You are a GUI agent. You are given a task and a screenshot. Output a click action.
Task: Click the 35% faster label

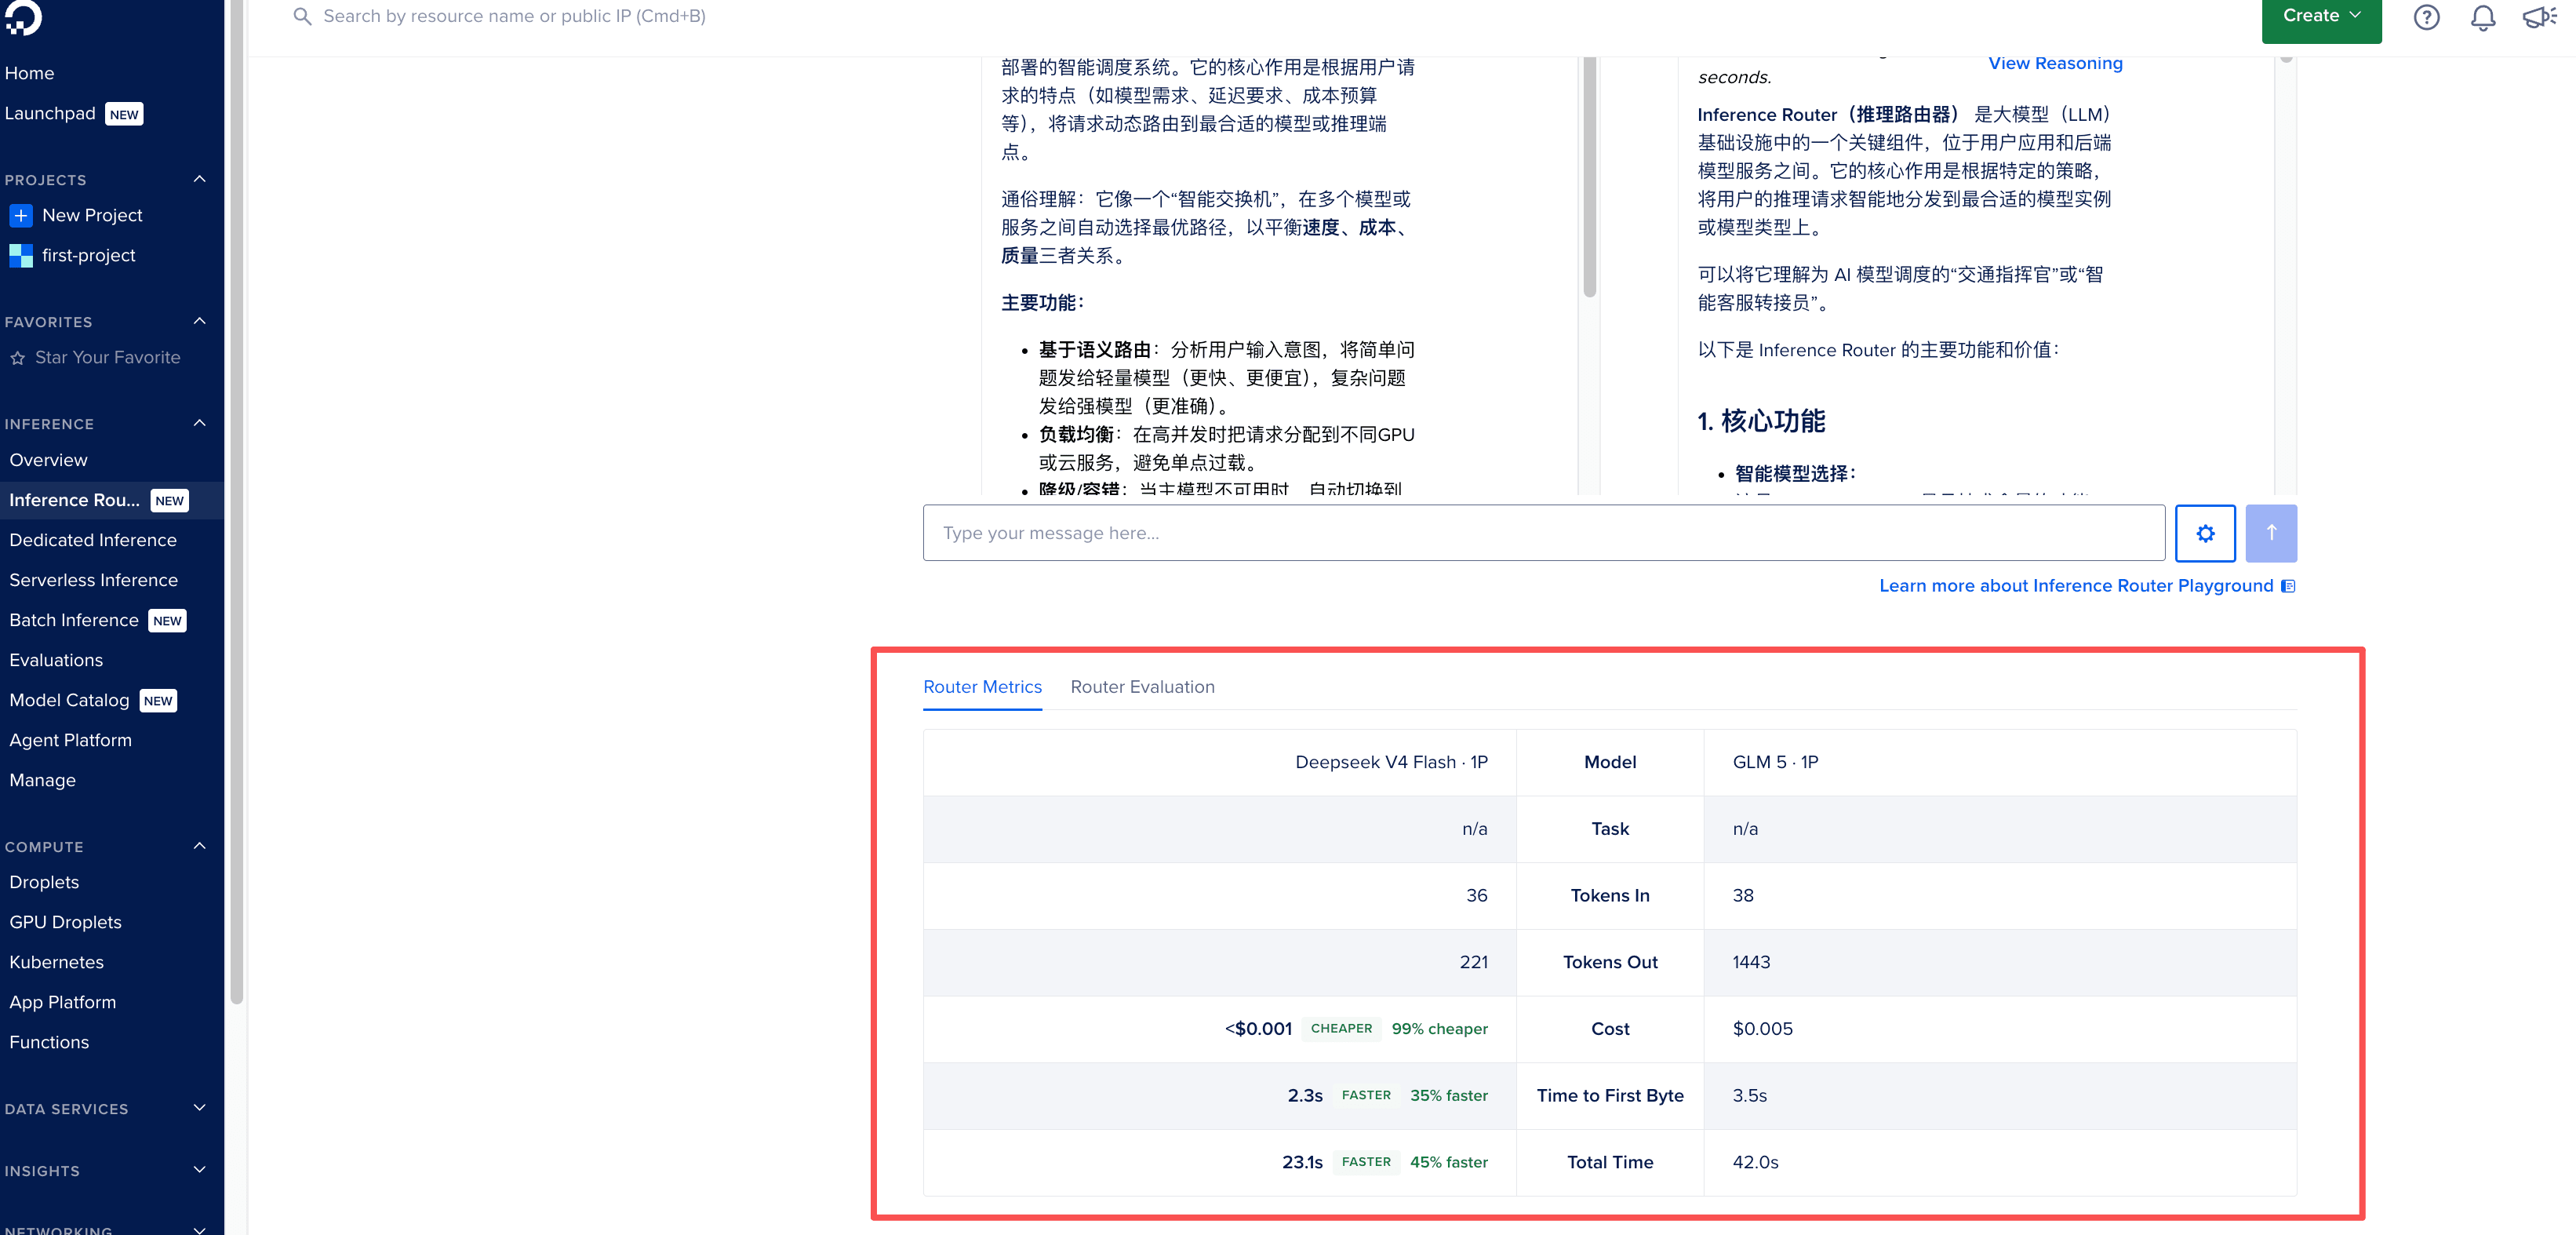pyautogui.click(x=1448, y=1096)
